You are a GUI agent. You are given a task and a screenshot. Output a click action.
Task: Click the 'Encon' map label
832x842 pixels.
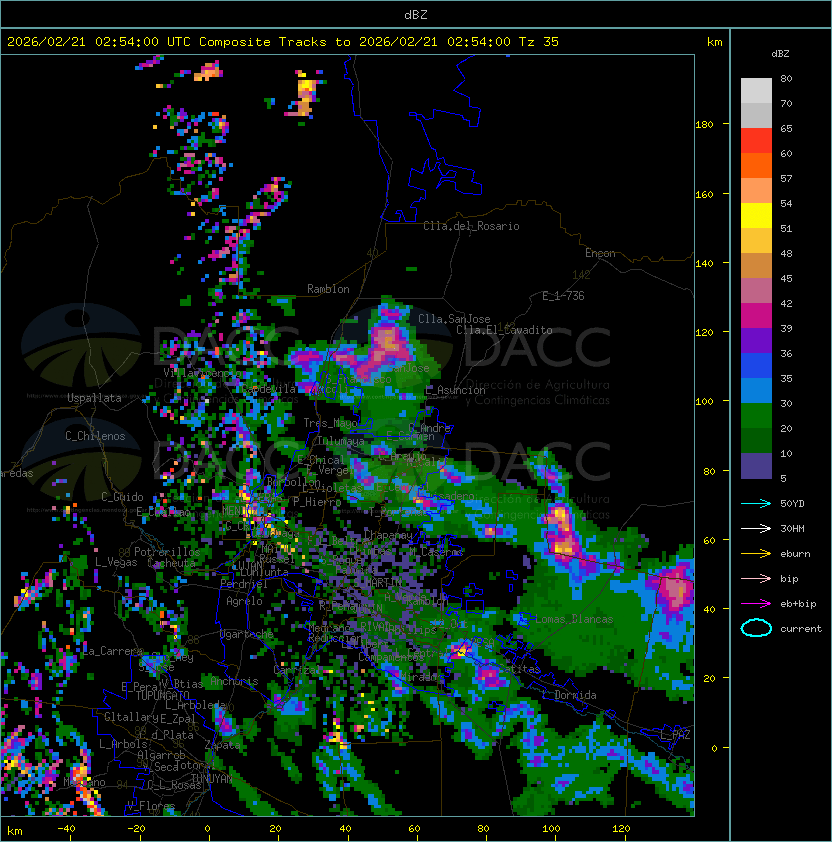[x=600, y=253]
